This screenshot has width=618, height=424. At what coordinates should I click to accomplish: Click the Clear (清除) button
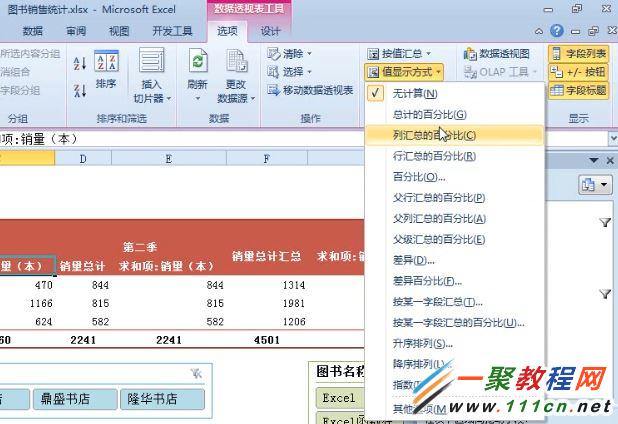[289, 54]
